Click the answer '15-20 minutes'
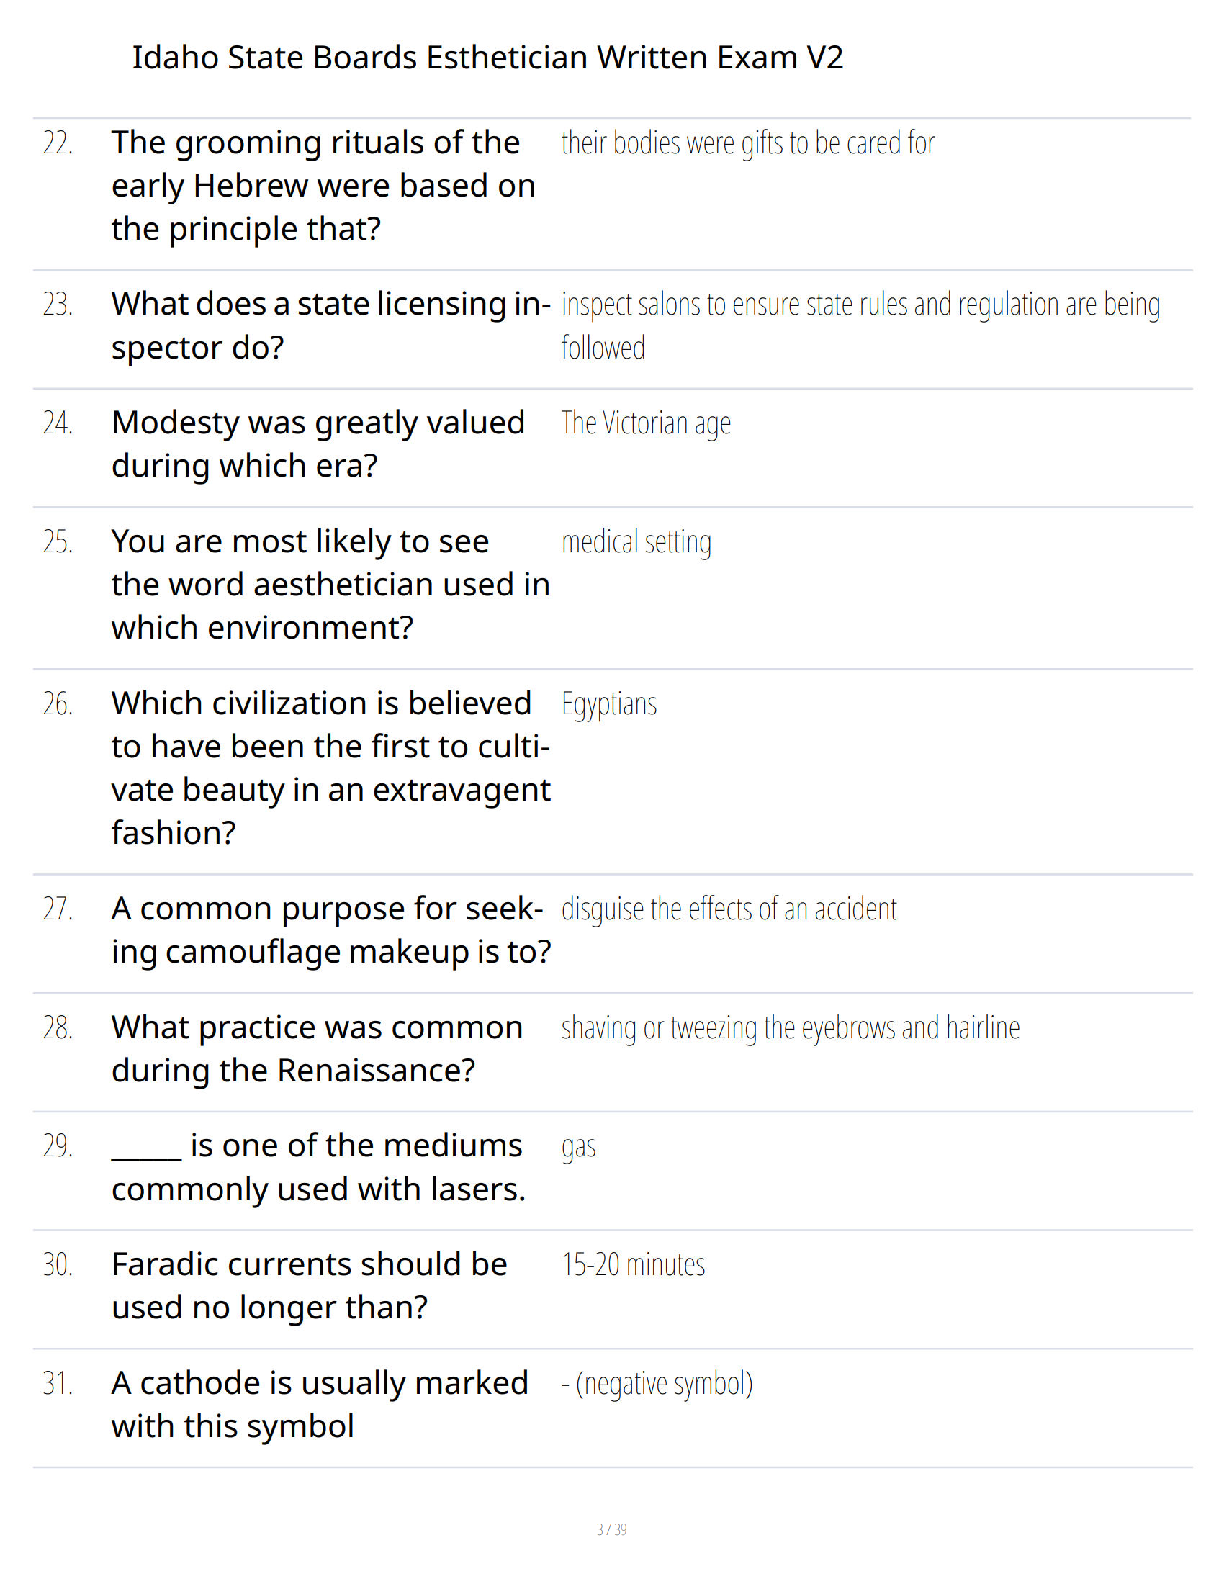Viewport: 1224px width, 1584px height. [x=633, y=1265]
